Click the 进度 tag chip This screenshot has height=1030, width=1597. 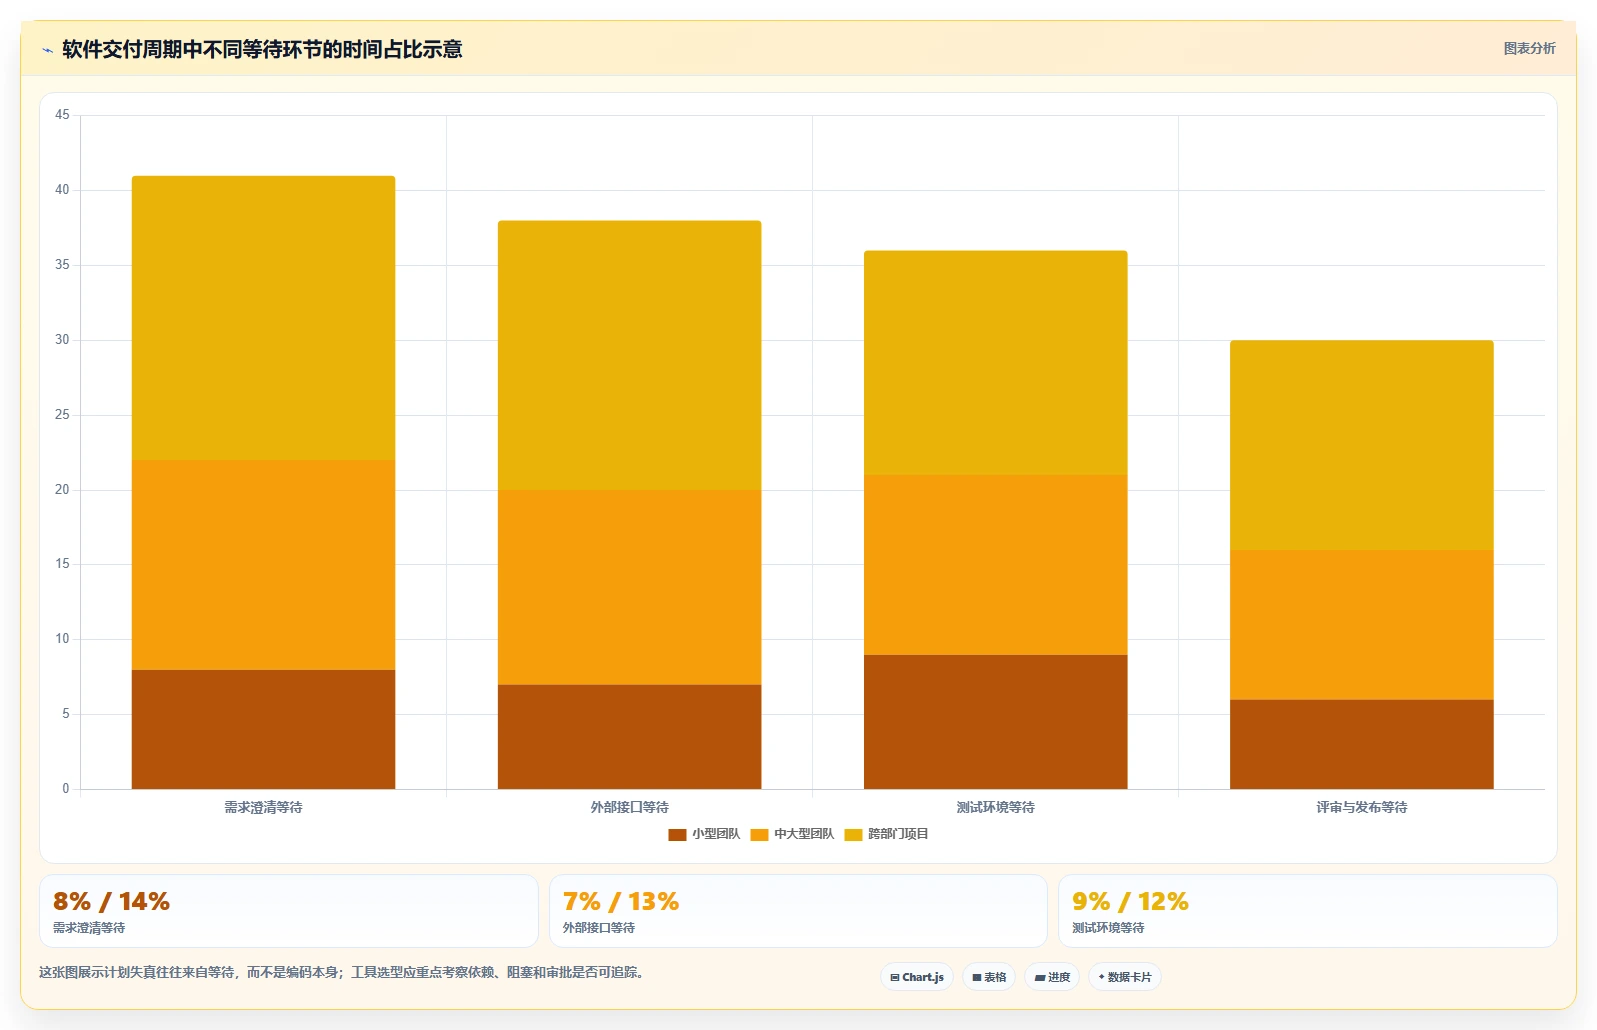click(x=1052, y=977)
